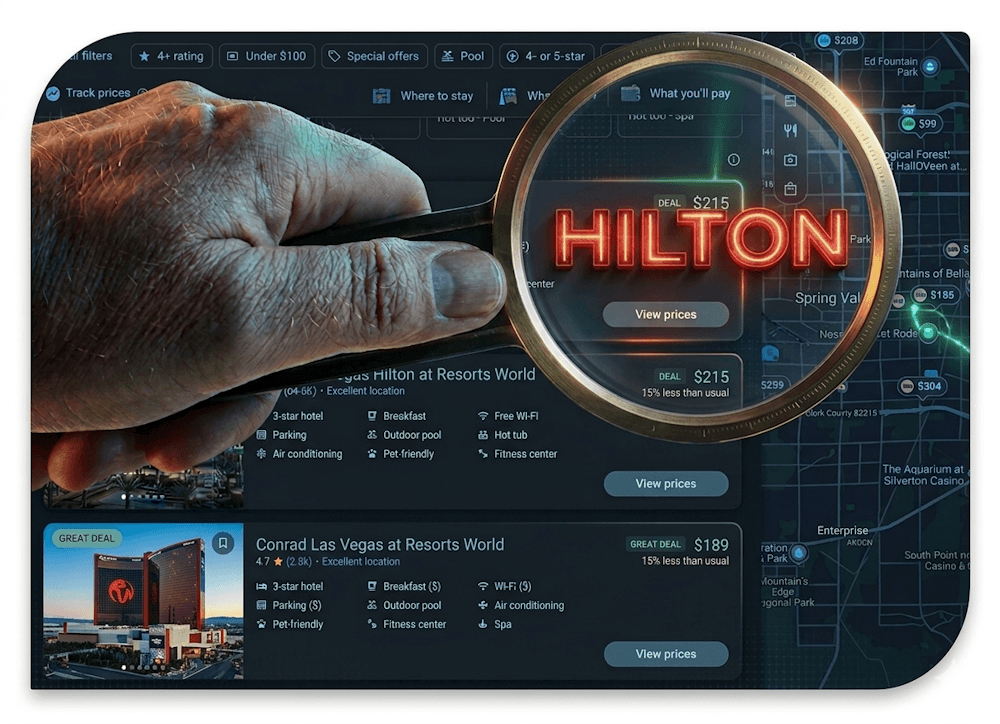Image resolution: width=1000 pixels, height=724 pixels.
Task: Click the Wi-Fi icon beside Free Wi-Fi
Action: coord(483,416)
